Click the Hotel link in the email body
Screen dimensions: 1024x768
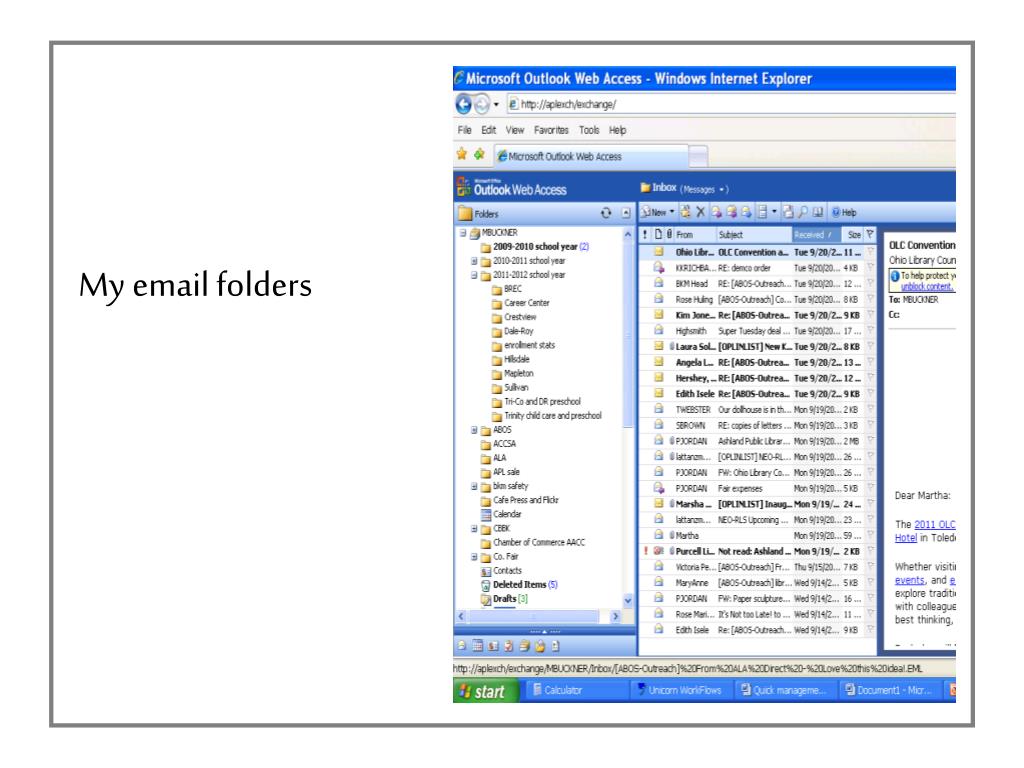pyautogui.click(x=906, y=537)
